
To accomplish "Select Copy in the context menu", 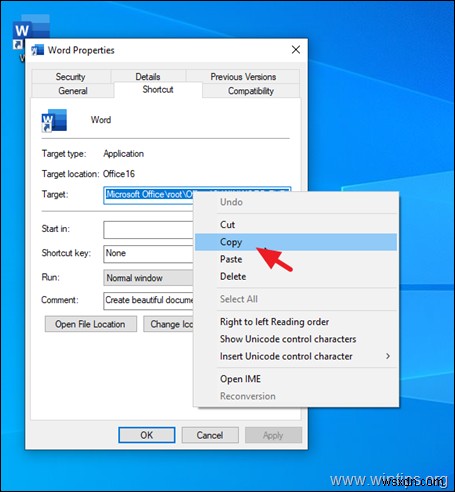I will [x=296, y=242].
